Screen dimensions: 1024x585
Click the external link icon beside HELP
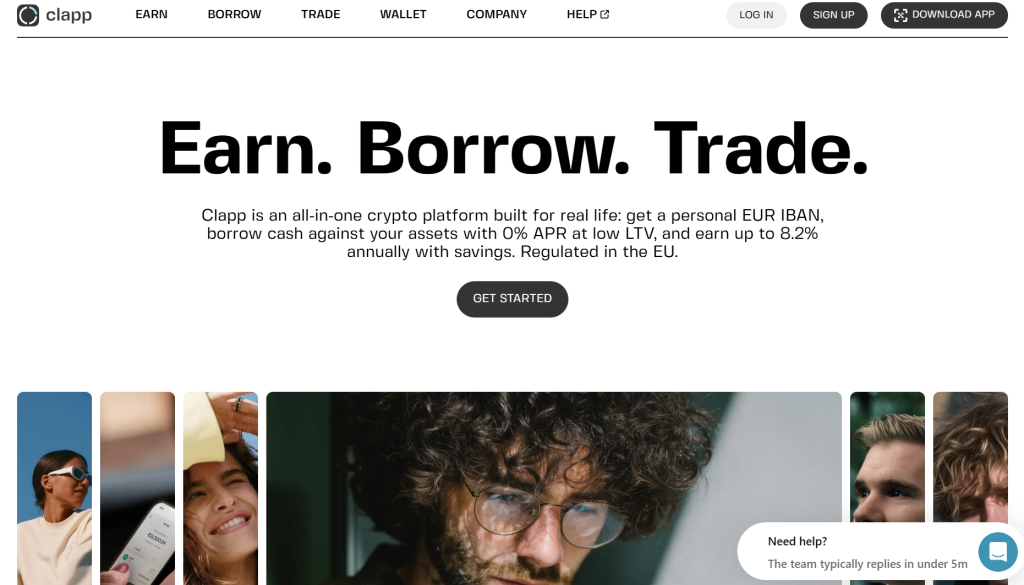[x=605, y=14]
